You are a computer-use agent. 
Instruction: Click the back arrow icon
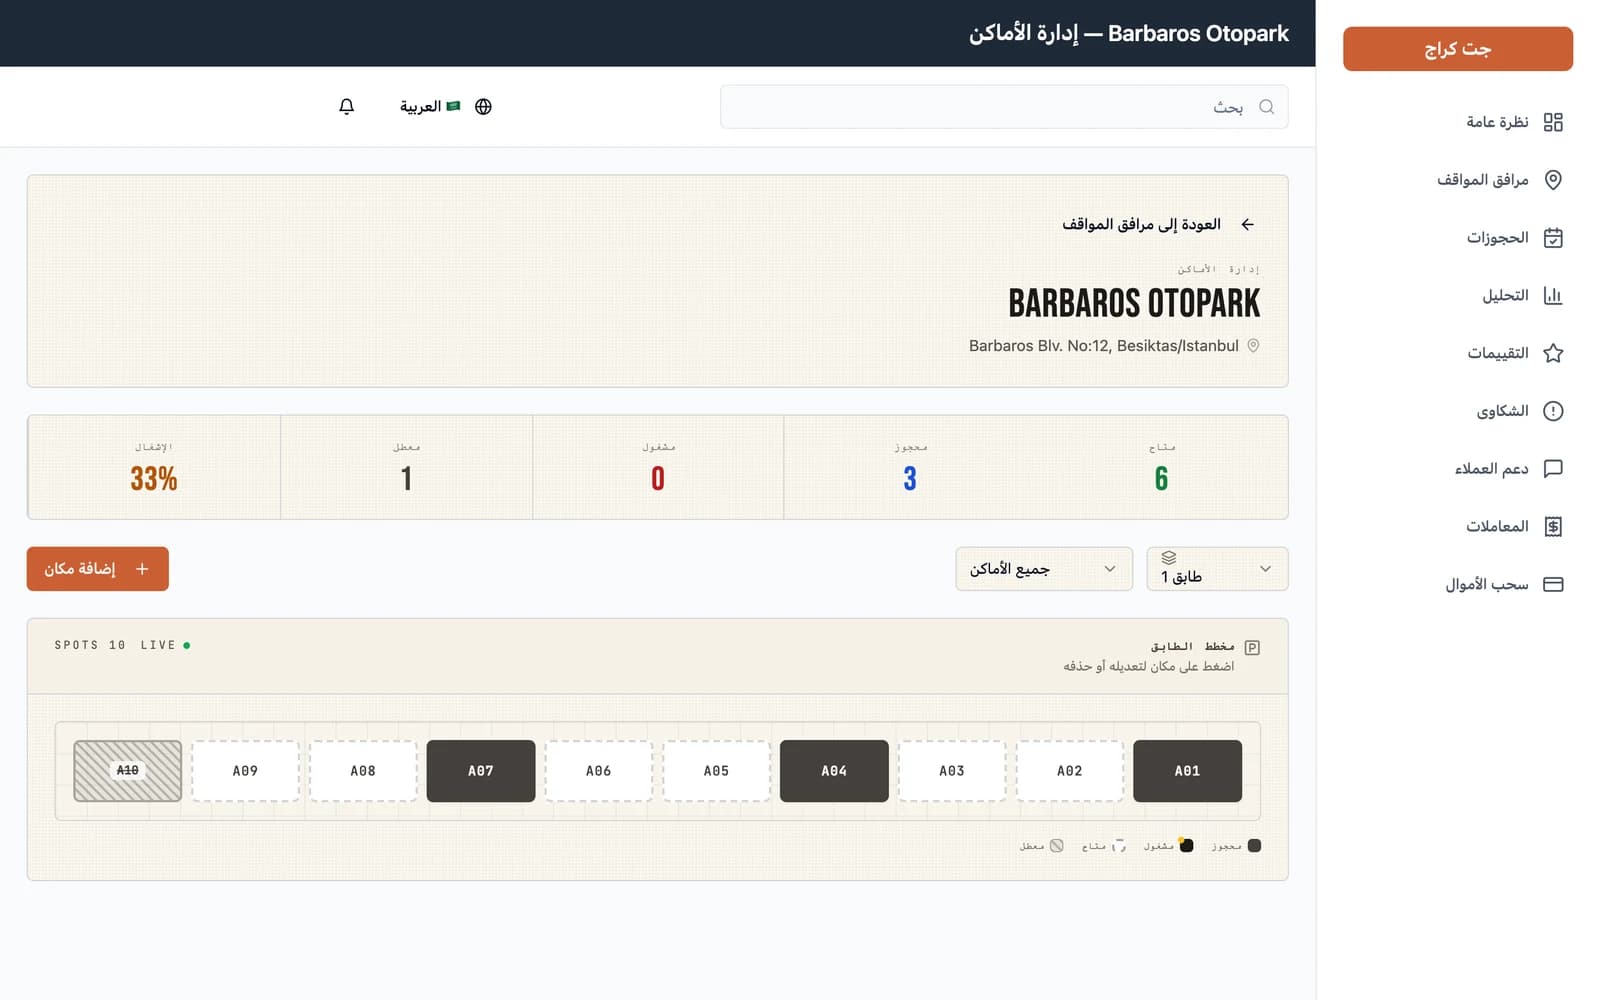[x=1247, y=224]
